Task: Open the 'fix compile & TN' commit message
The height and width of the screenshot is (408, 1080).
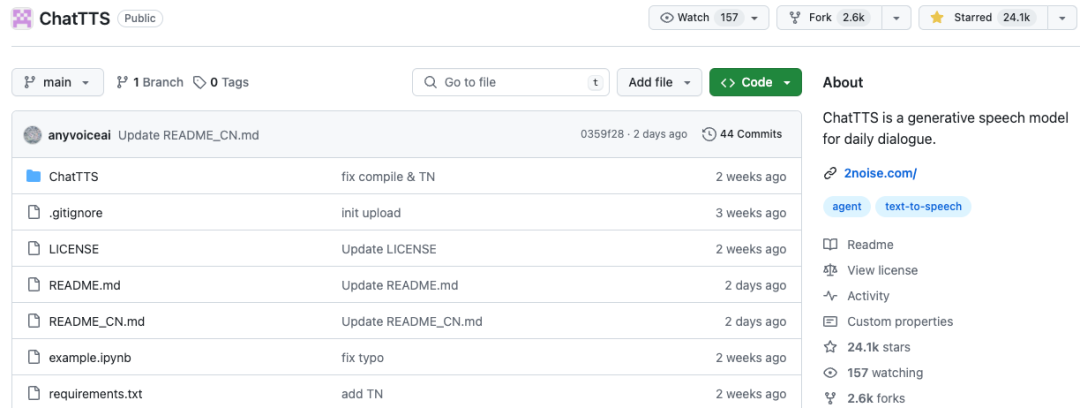Action: (x=388, y=176)
